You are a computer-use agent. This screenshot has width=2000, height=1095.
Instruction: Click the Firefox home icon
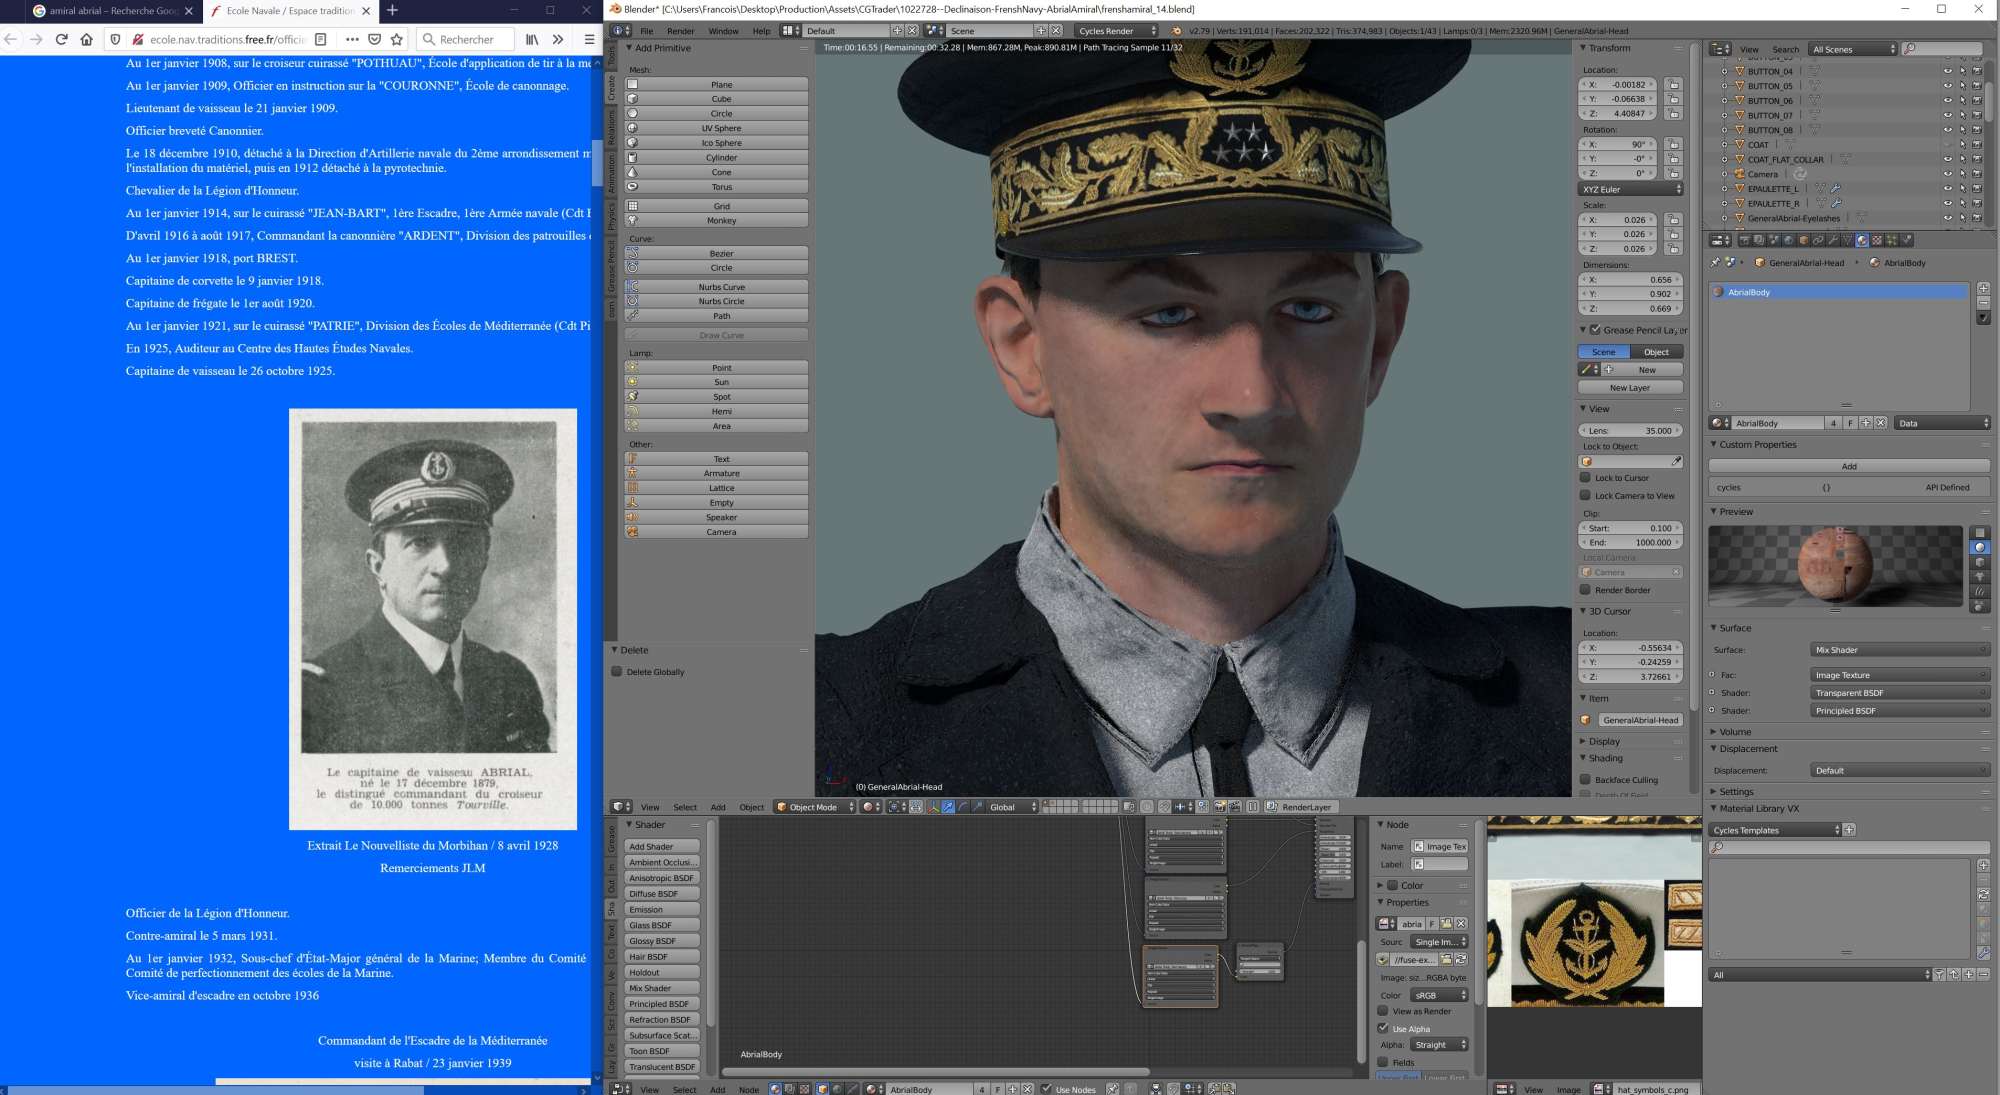(x=87, y=39)
